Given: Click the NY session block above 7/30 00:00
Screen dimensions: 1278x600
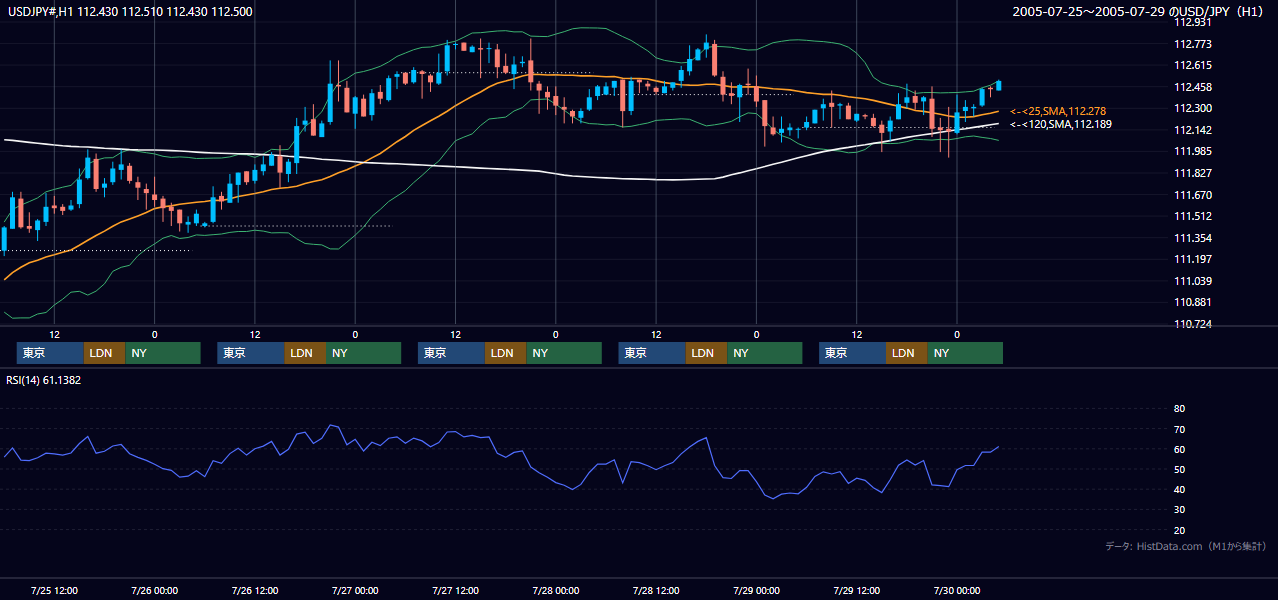Looking at the screenshot, I should point(965,353).
